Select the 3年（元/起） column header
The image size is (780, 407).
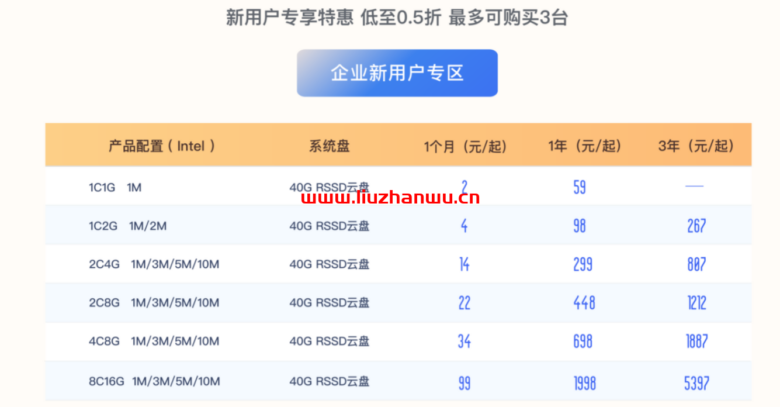pyautogui.click(x=696, y=146)
